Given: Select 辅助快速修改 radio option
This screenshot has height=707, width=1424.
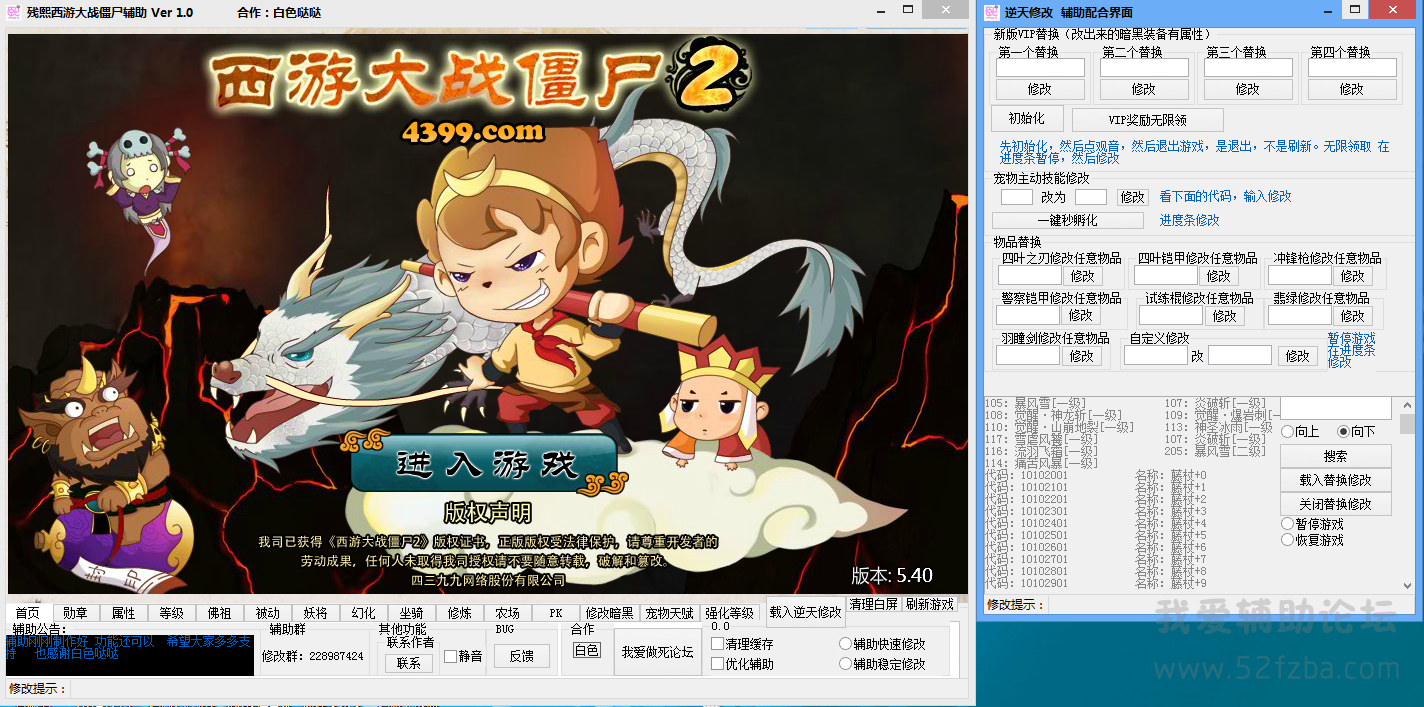Looking at the screenshot, I should pyautogui.click(x=846, y=644).
